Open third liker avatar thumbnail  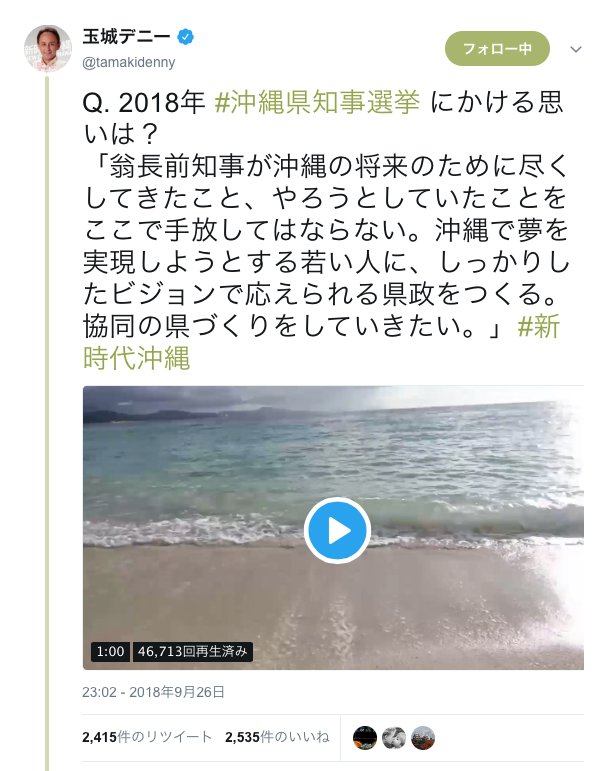423,738
